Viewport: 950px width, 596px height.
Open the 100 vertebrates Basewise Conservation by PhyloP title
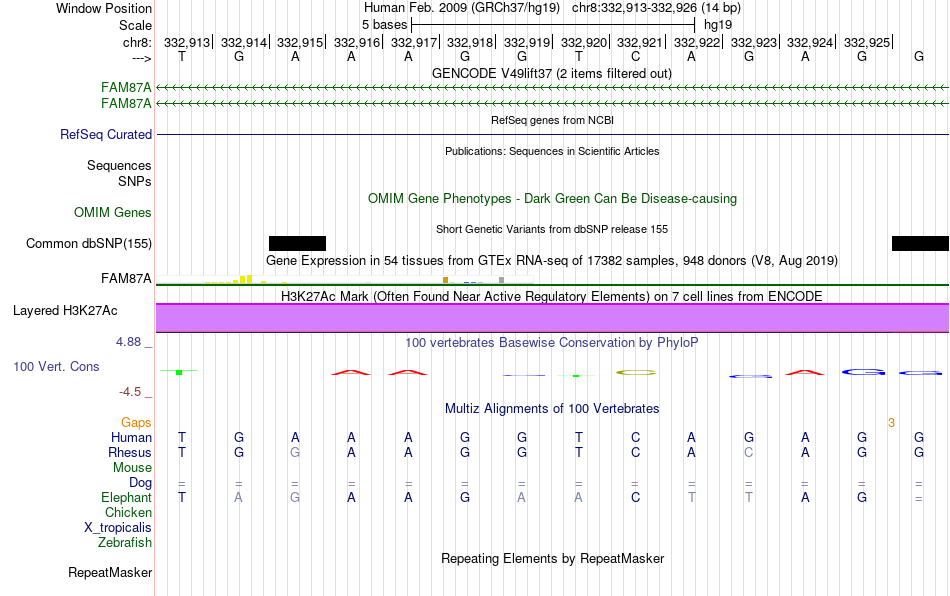[552, 342]
